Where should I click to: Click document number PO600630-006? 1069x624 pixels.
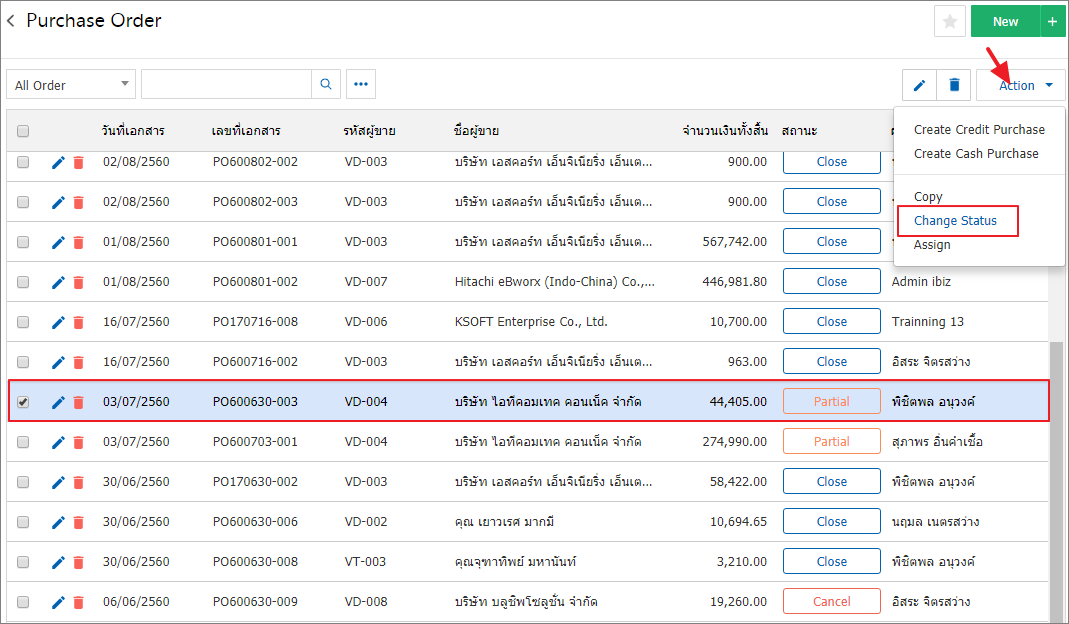tap(255, 522)
